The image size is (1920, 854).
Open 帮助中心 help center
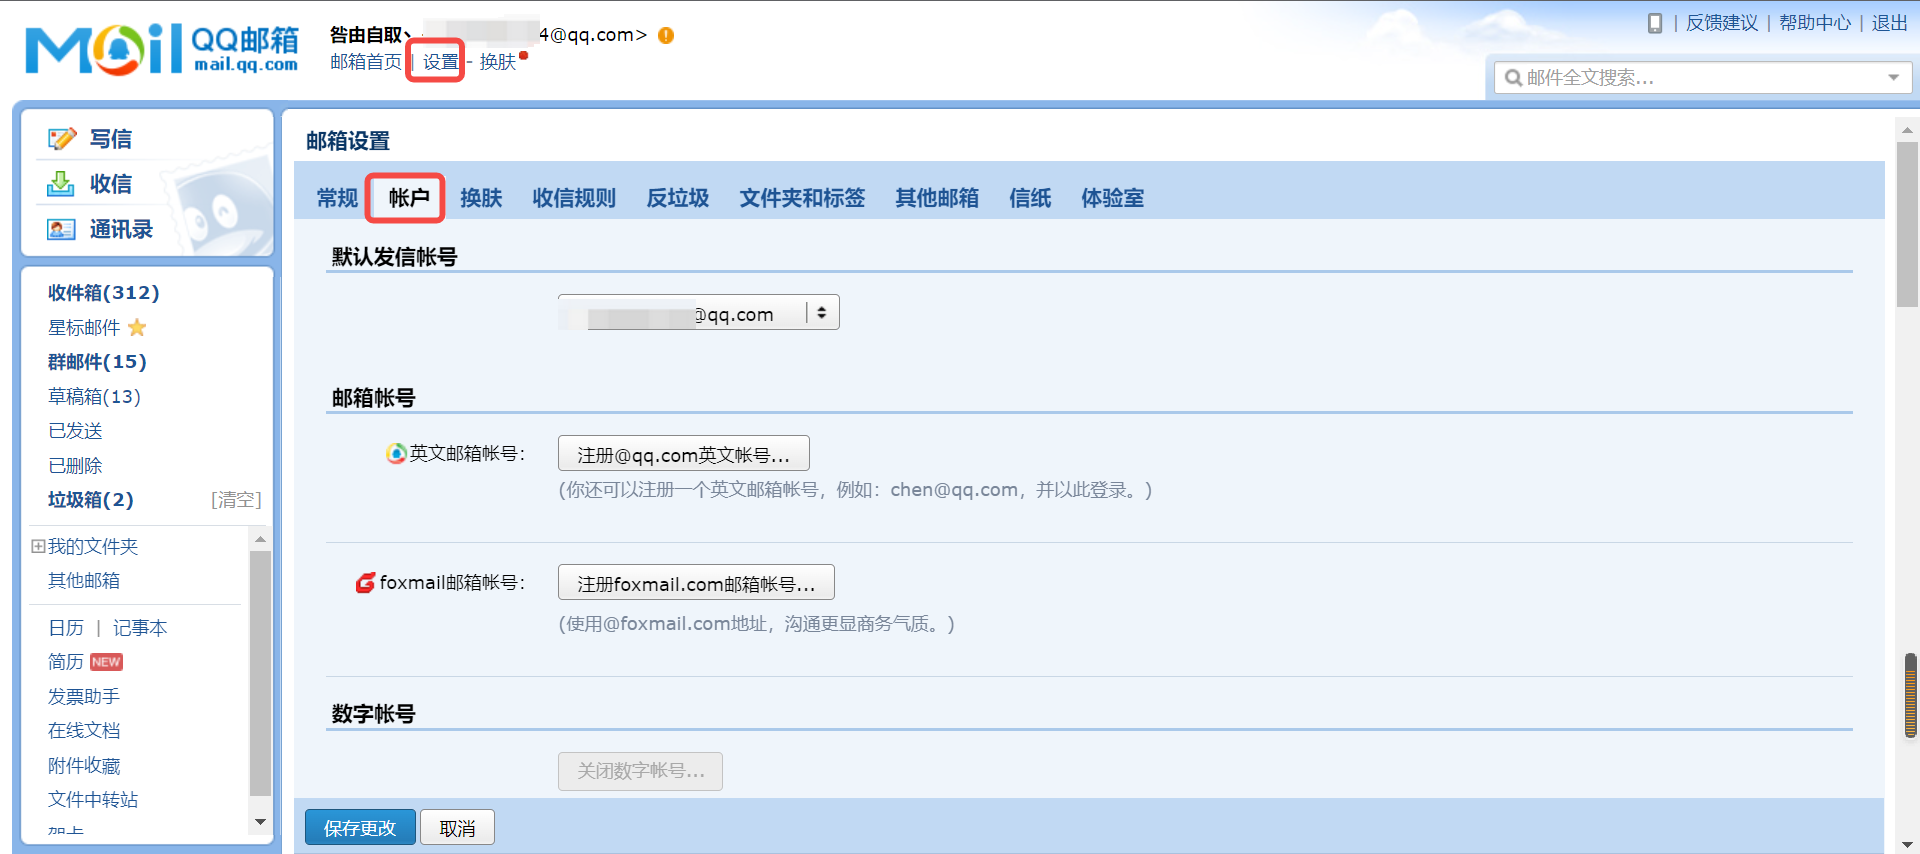click(x=1815, y=23)
